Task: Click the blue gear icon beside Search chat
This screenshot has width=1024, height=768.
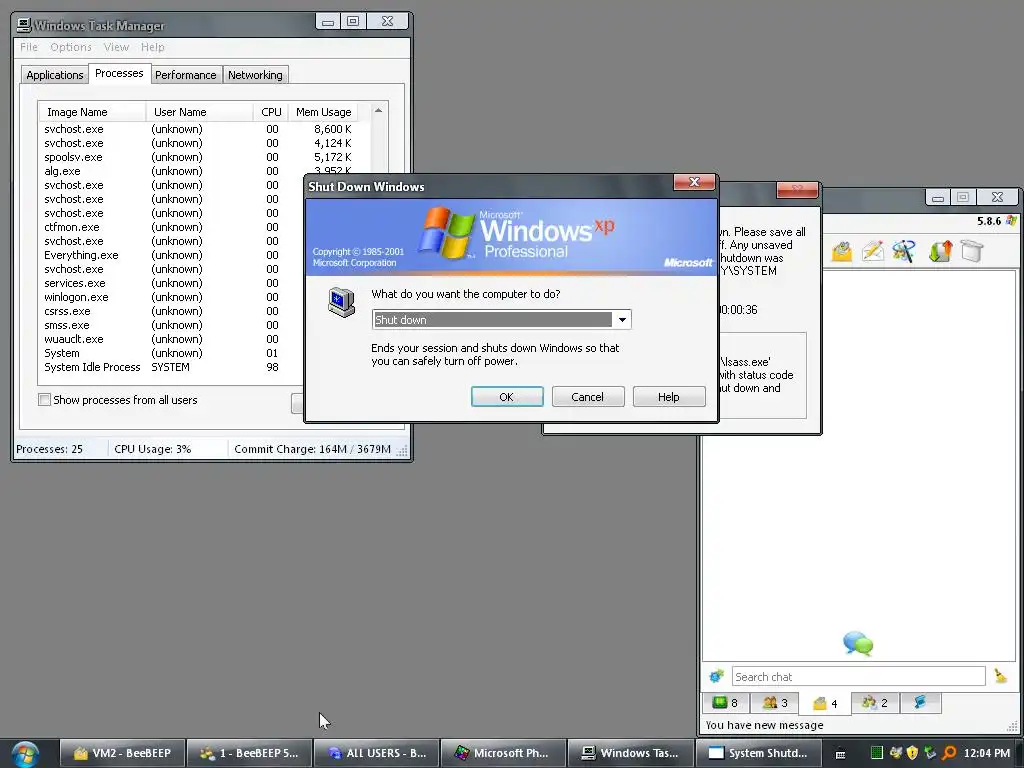Action: 716,676
